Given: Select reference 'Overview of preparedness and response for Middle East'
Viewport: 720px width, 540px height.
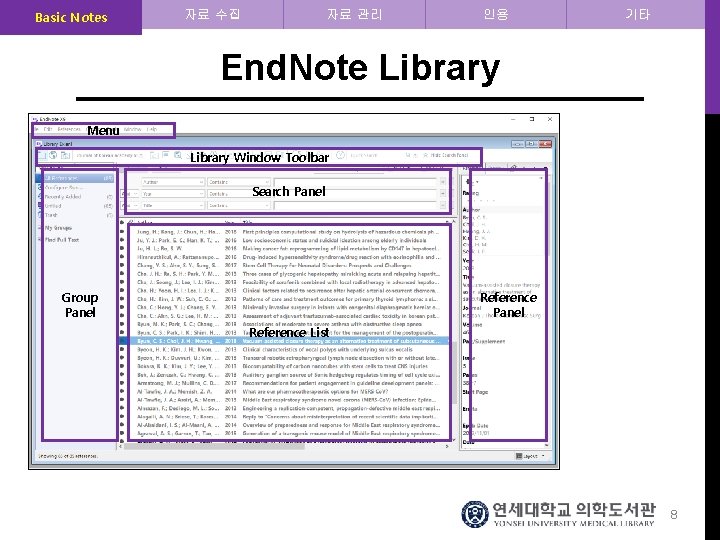Looking at the screenshot, I should tap(288, 425).
